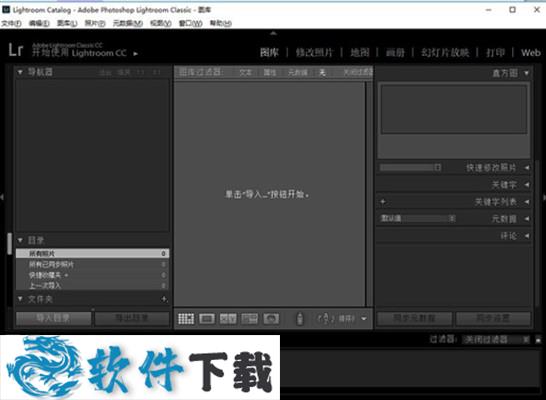The image size is (546, 400).
Task: Open the 元数据(M) menu
Action: [x=127, y=23]
